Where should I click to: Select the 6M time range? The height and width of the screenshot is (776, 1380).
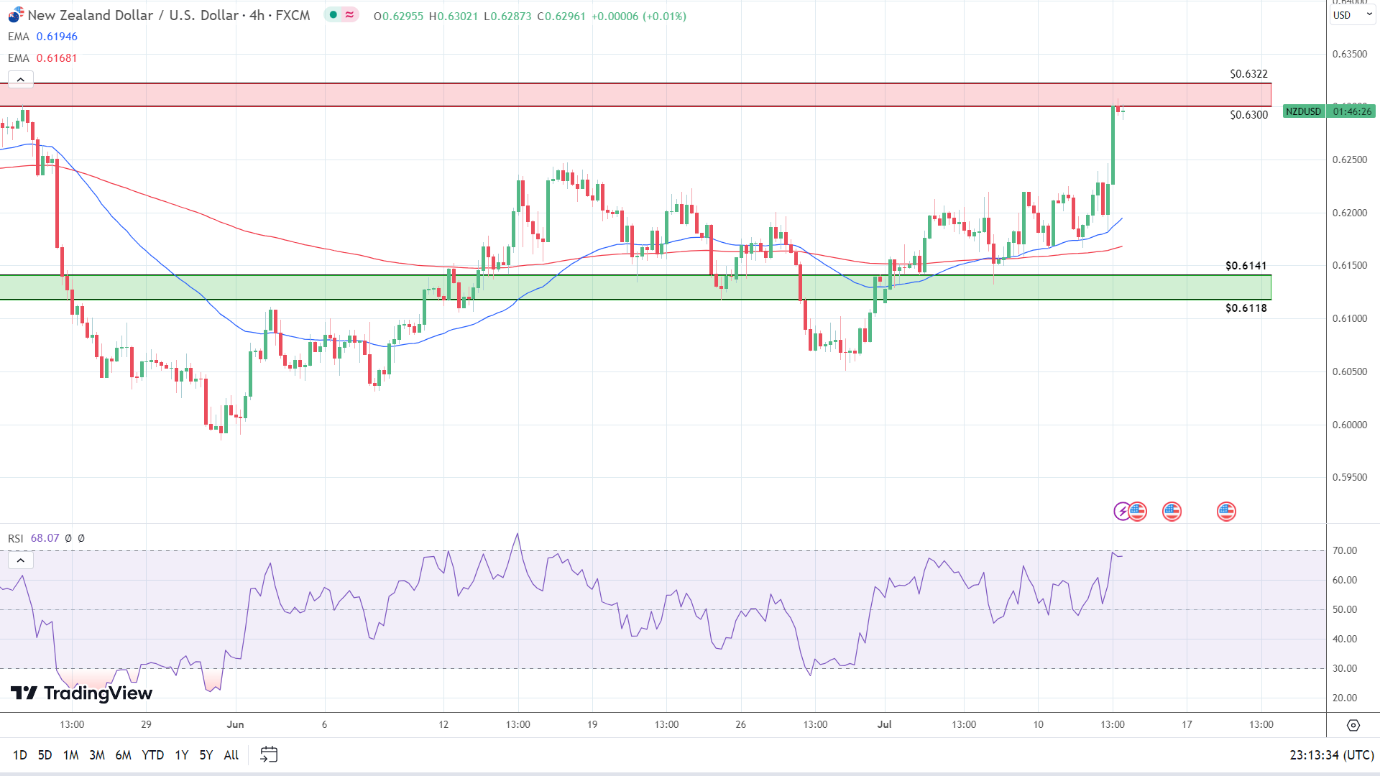point(124,755)
